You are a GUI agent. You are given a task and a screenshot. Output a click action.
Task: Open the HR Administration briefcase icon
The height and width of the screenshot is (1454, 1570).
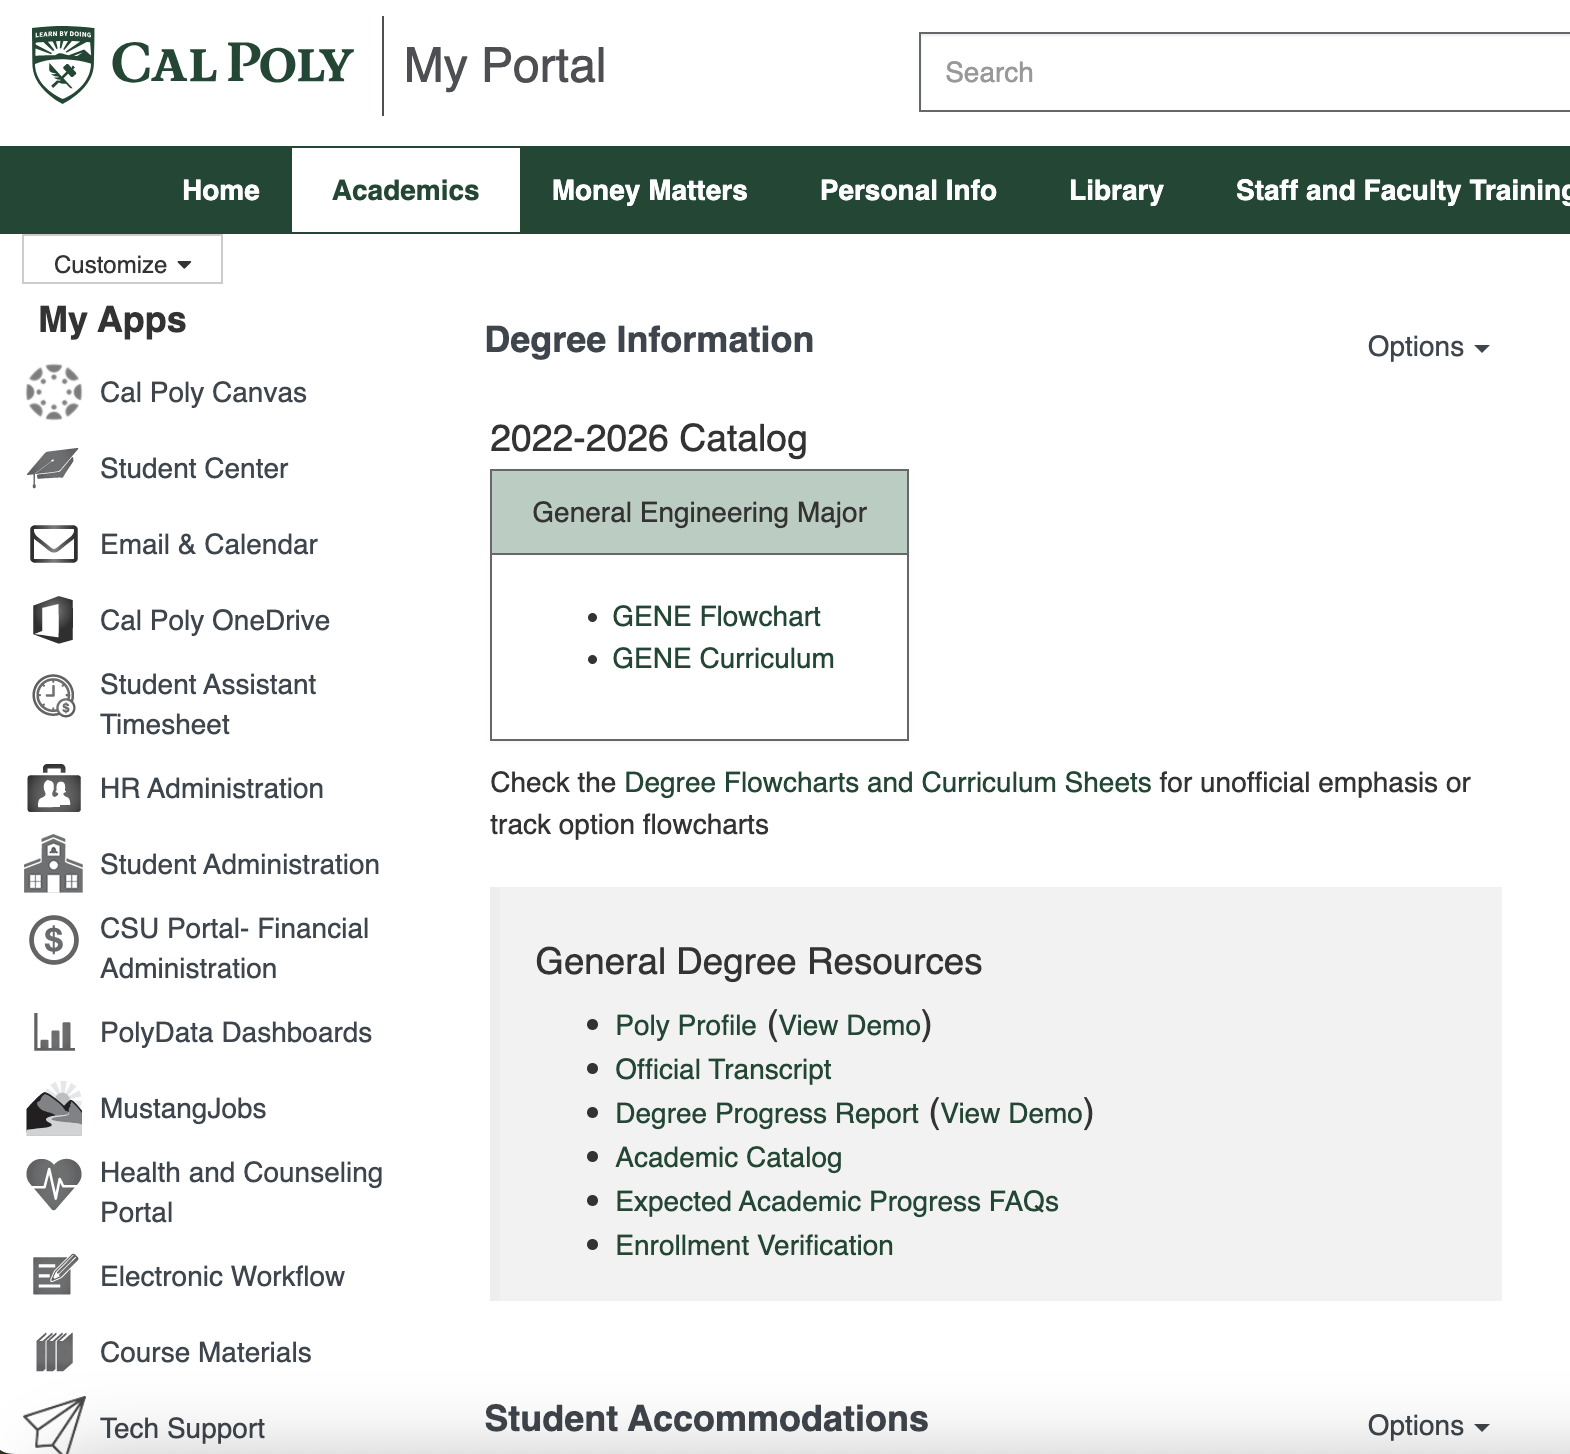[53, 788]
